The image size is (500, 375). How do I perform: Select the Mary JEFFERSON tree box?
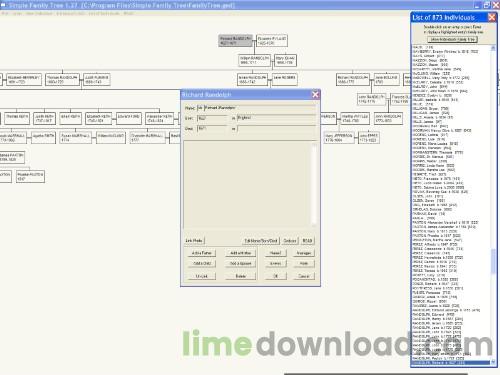pyautogui.click(x=339, y=138)
